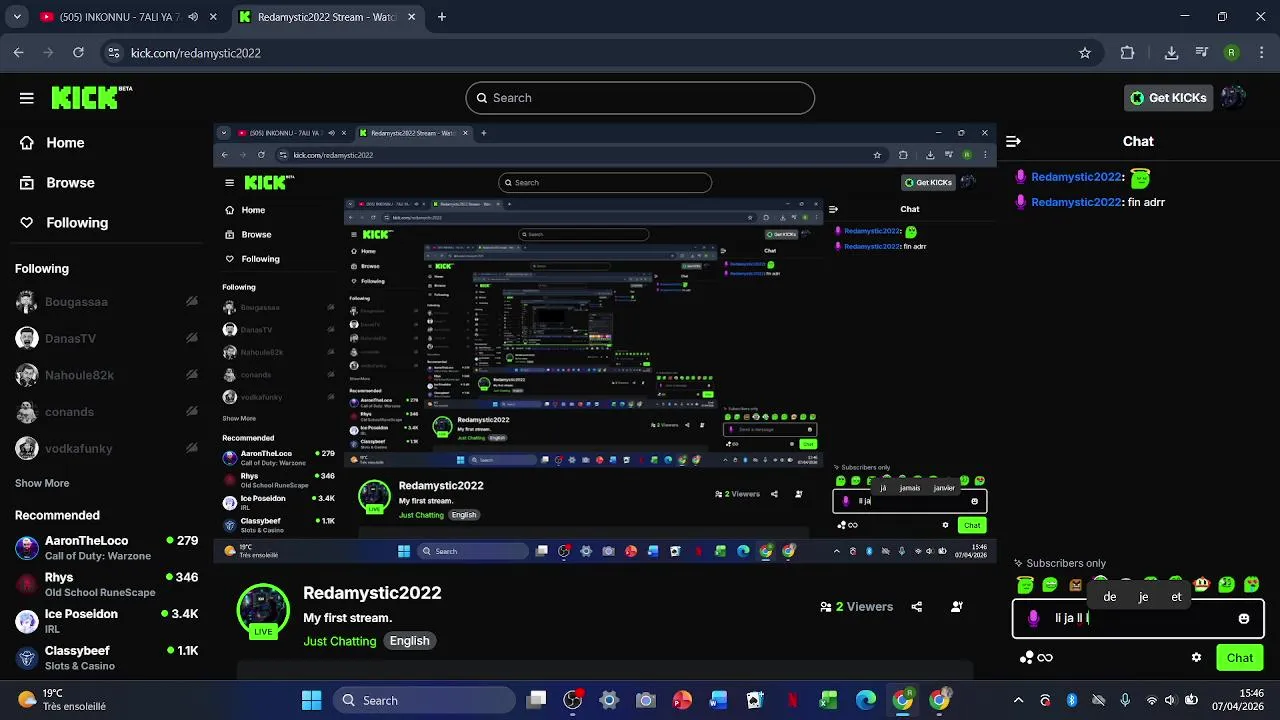Open recommended channel Ice Poseidon
Image resolution: width=1280 pixels, height=720 pixels.
pos(106,621)
